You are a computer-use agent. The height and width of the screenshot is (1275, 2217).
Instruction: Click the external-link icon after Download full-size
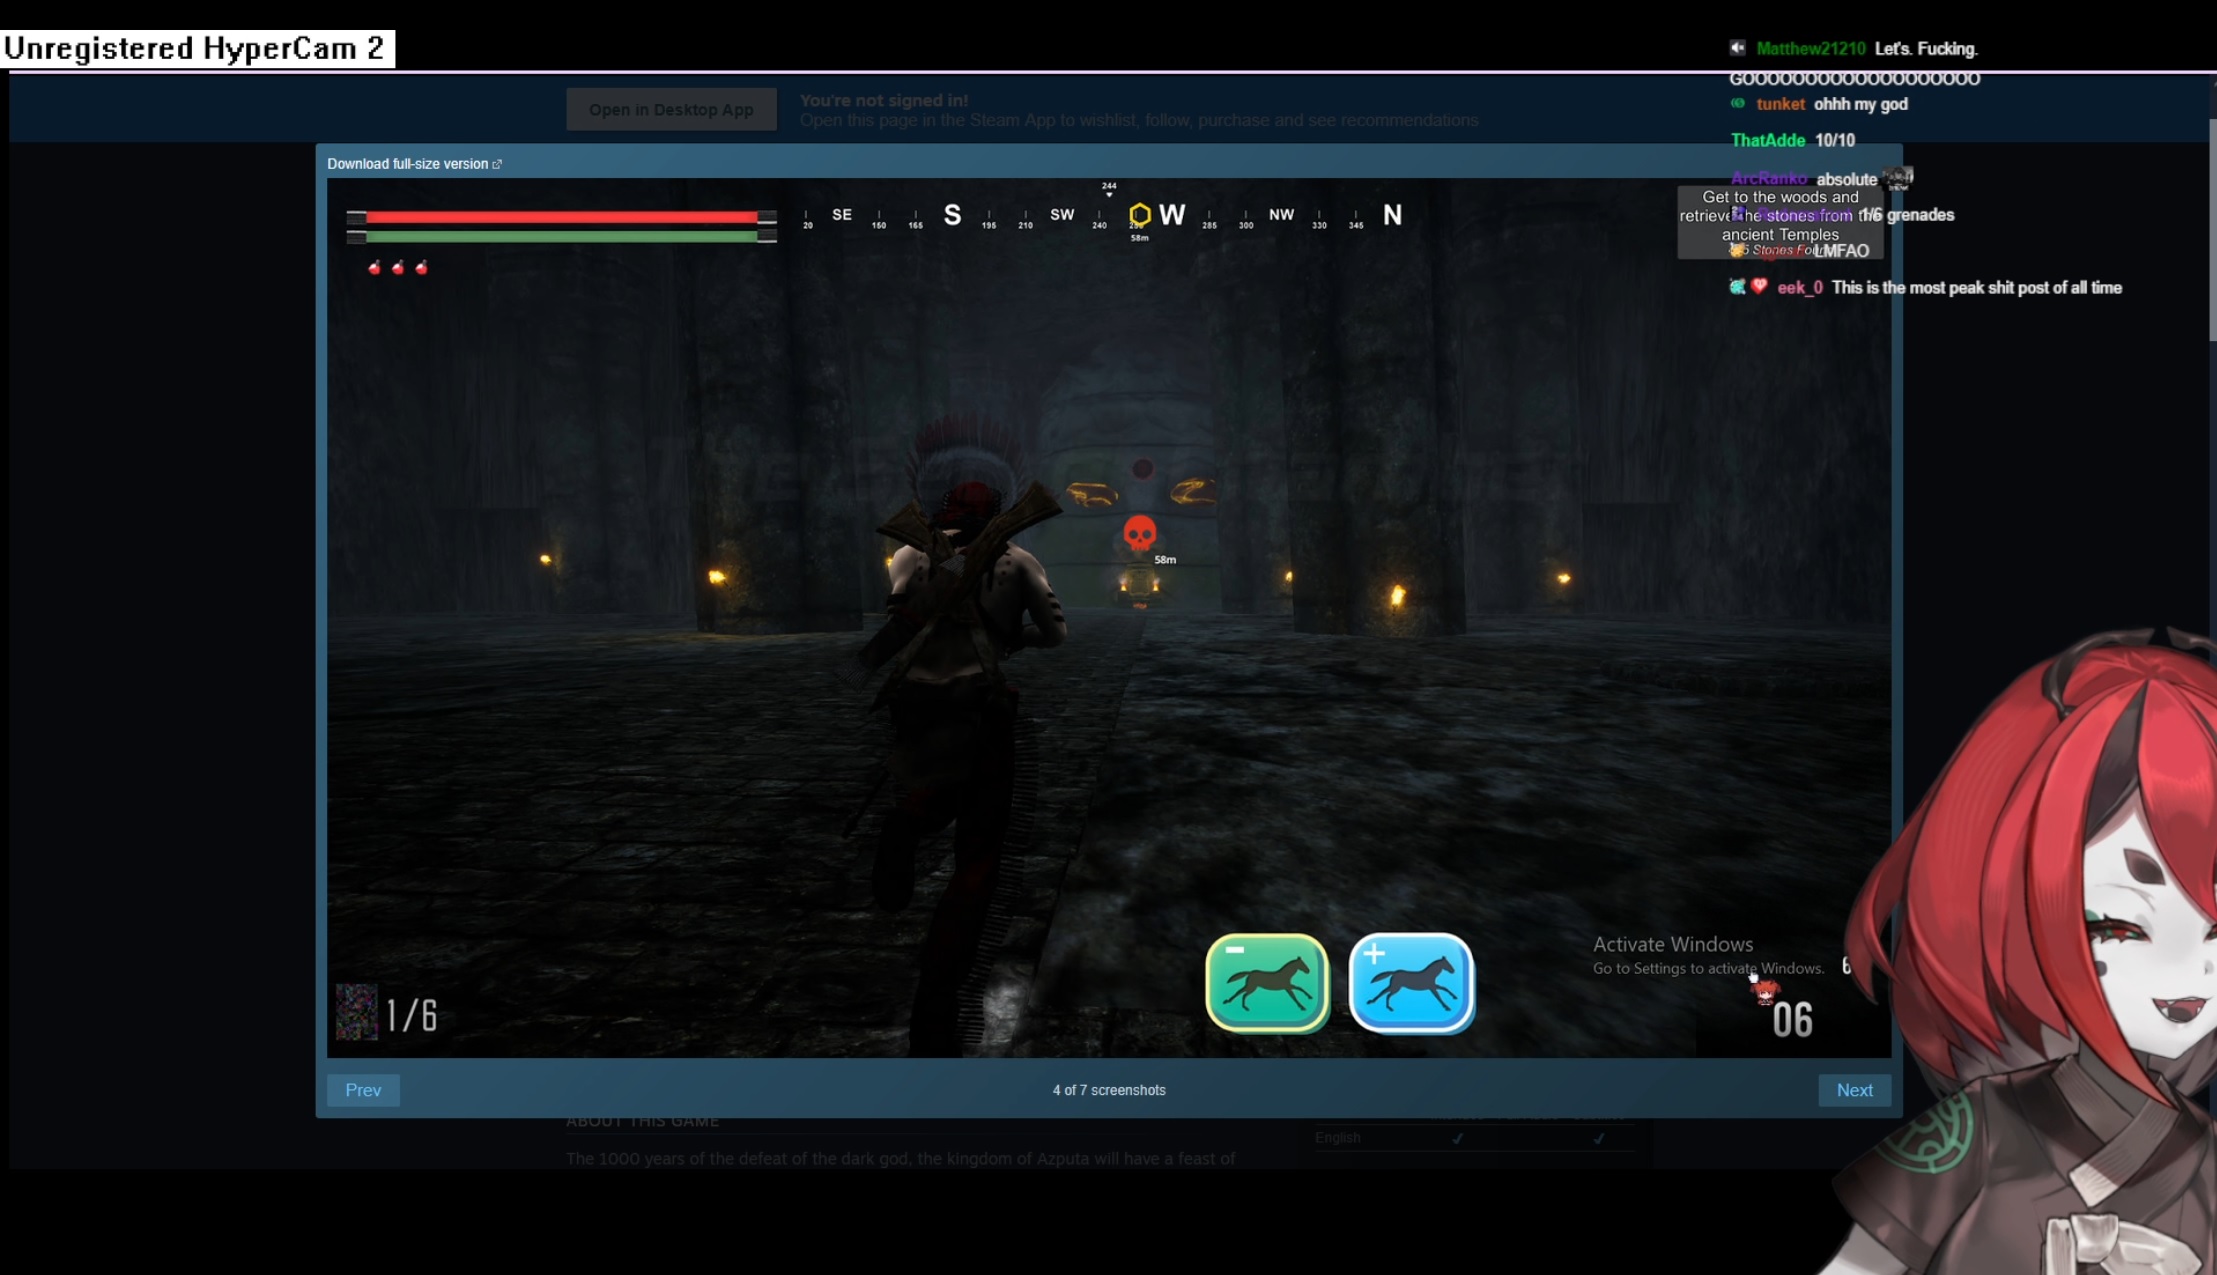coord(497,164)
